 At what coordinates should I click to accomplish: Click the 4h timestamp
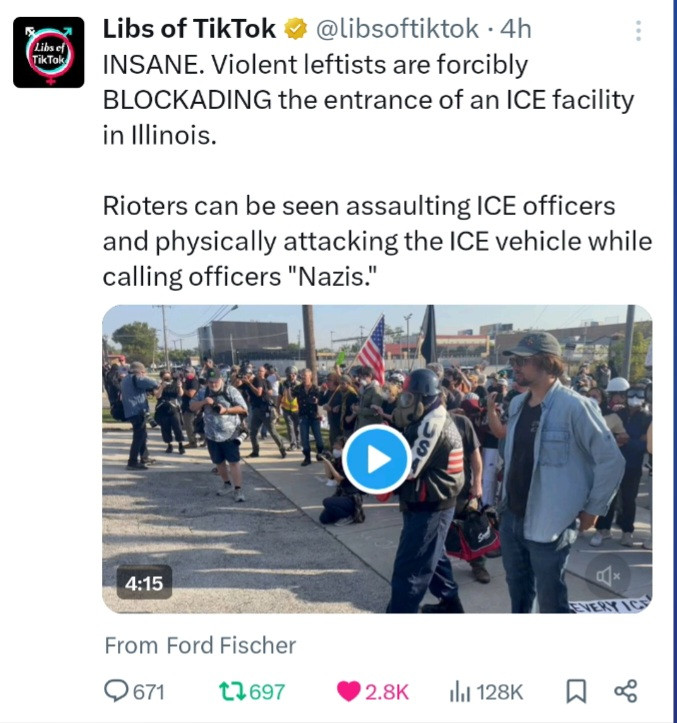(x=515, y=30)
